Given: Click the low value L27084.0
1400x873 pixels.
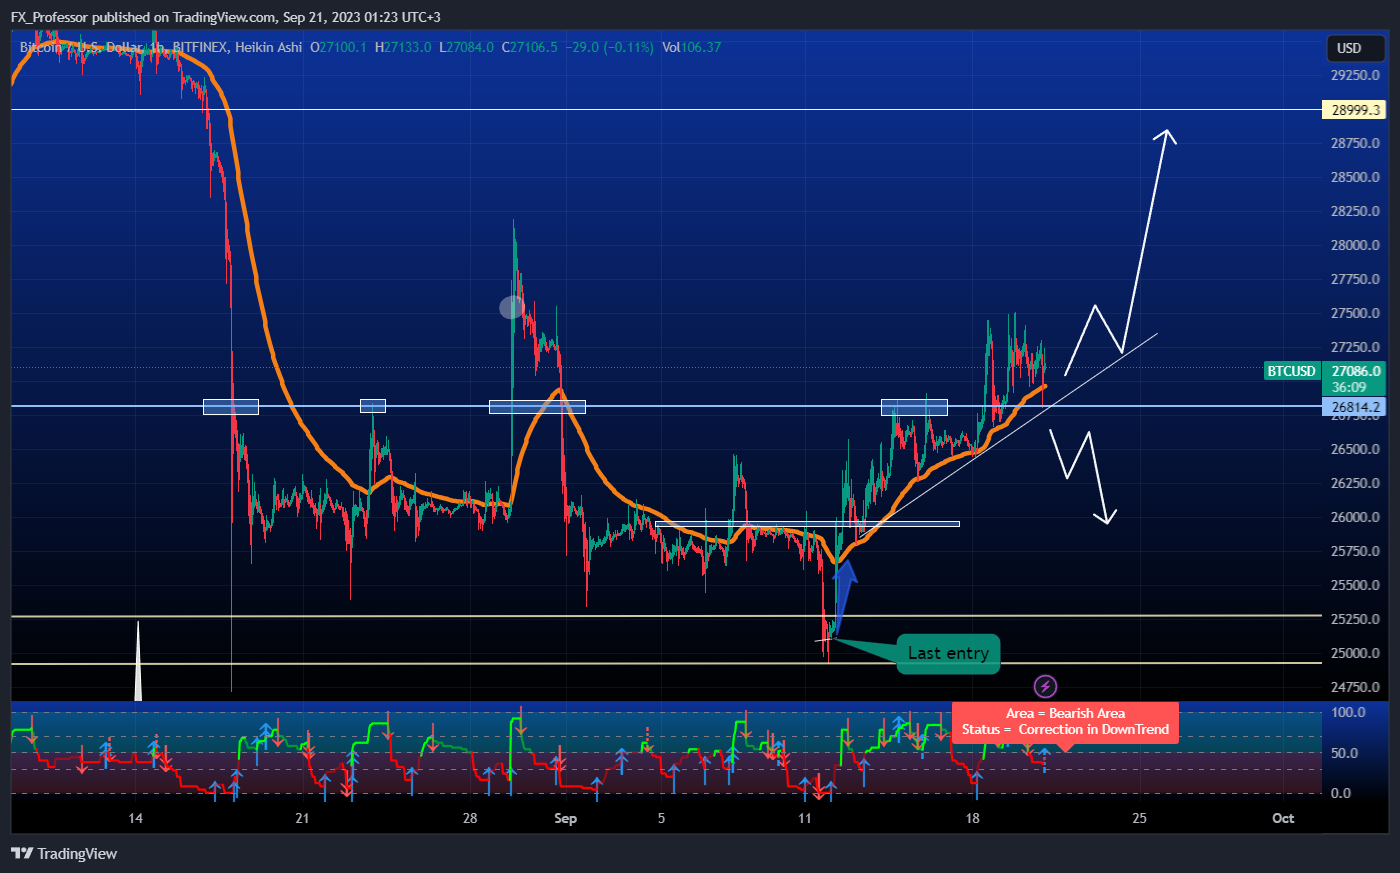Looking at the screenshot, I should point(466,47).
